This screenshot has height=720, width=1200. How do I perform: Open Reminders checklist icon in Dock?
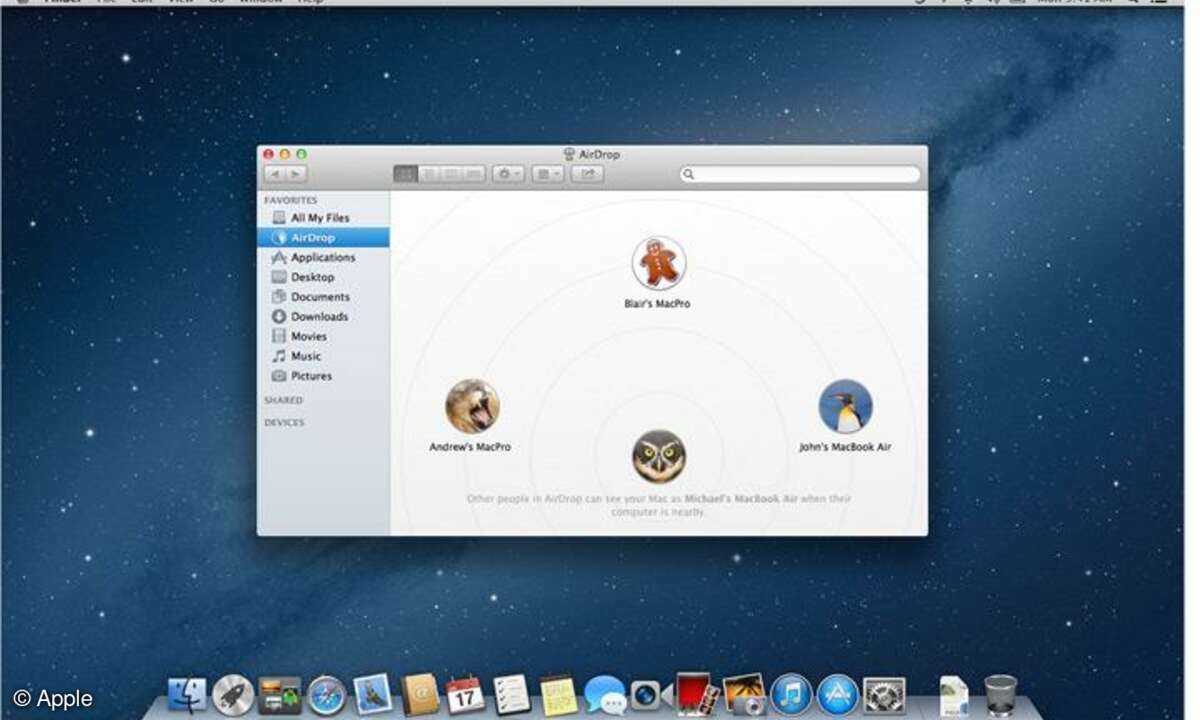click(512, 694)
